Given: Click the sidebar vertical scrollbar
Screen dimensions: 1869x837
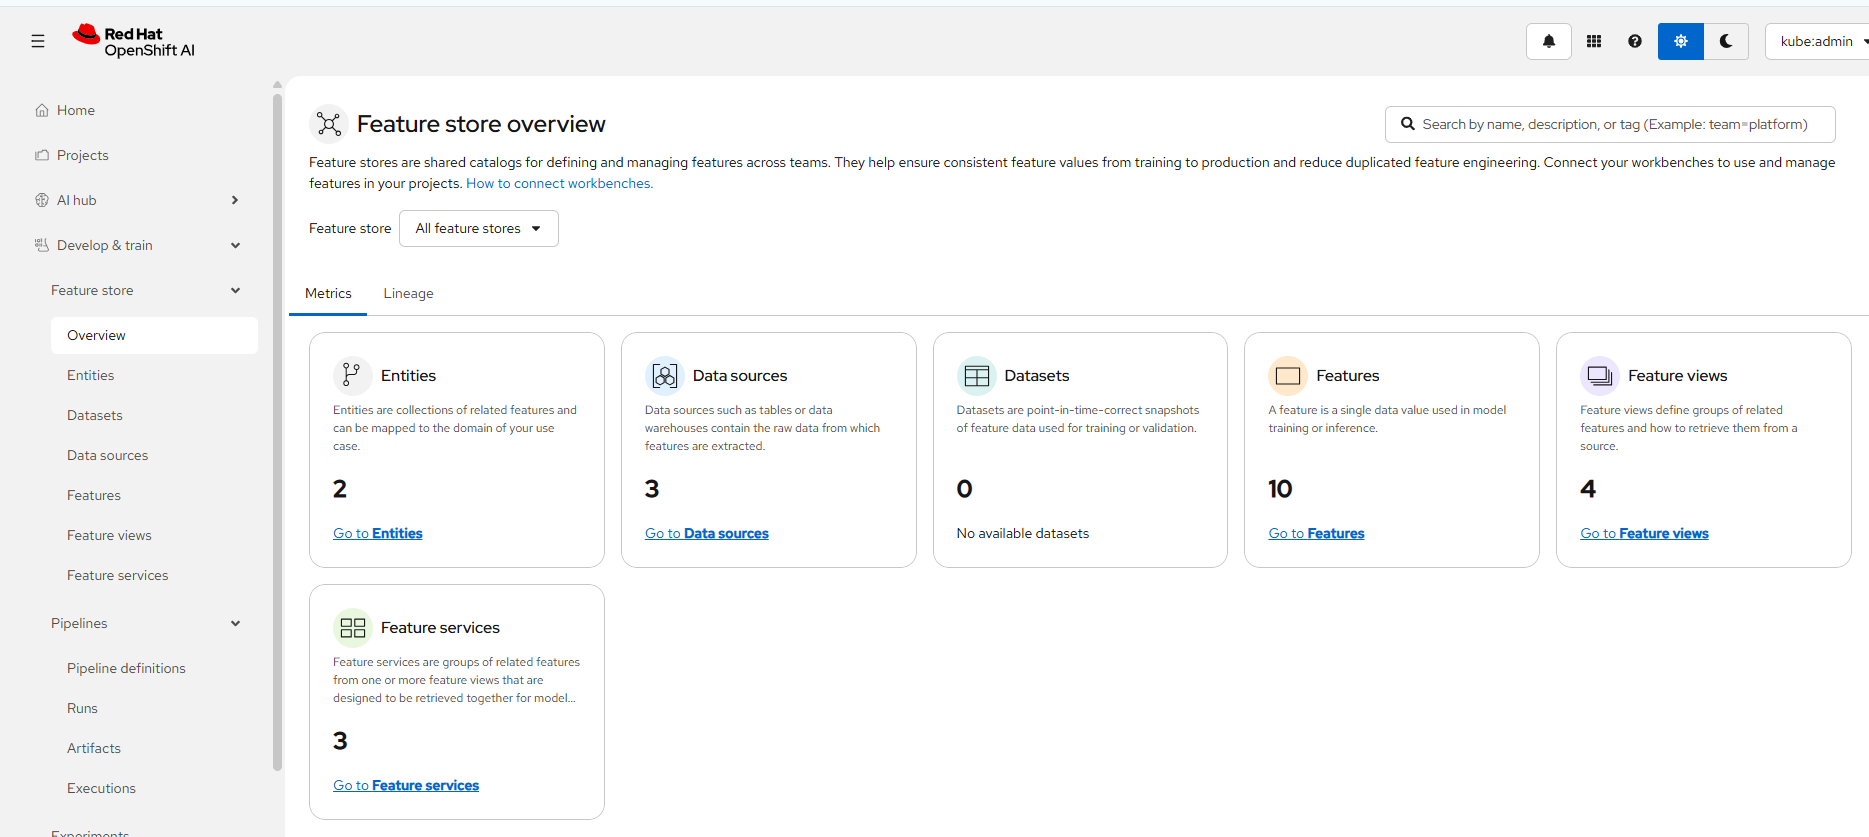Looking at the screenshot, I should [277, 430].
